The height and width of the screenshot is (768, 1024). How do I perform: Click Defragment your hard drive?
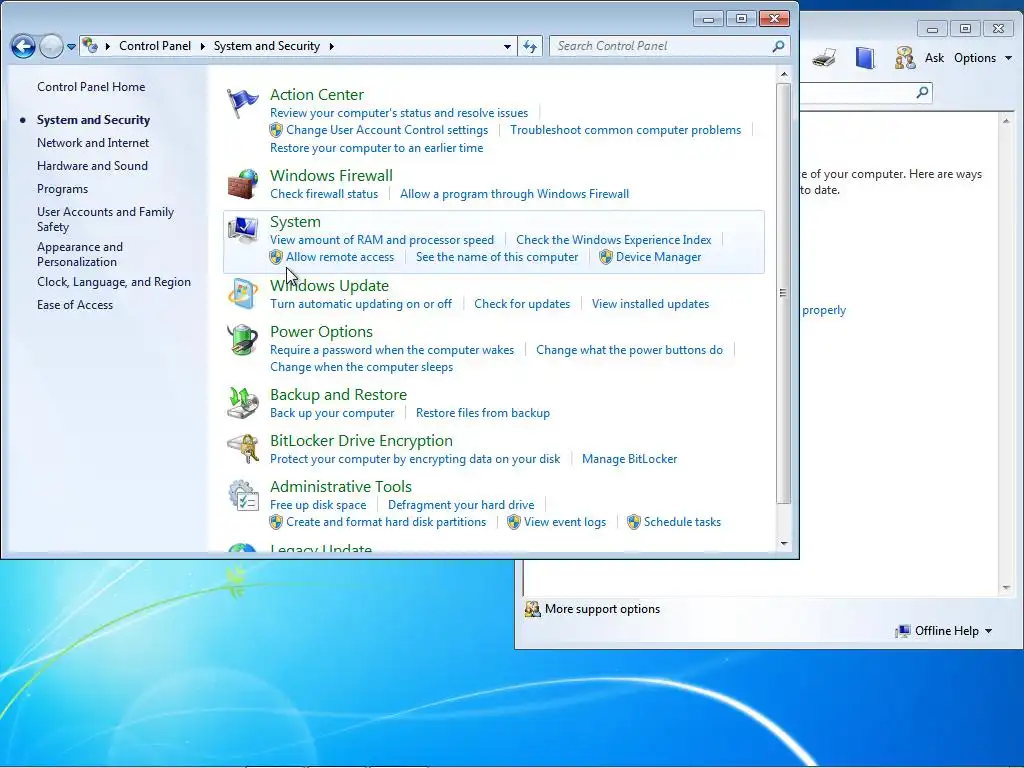461,505
